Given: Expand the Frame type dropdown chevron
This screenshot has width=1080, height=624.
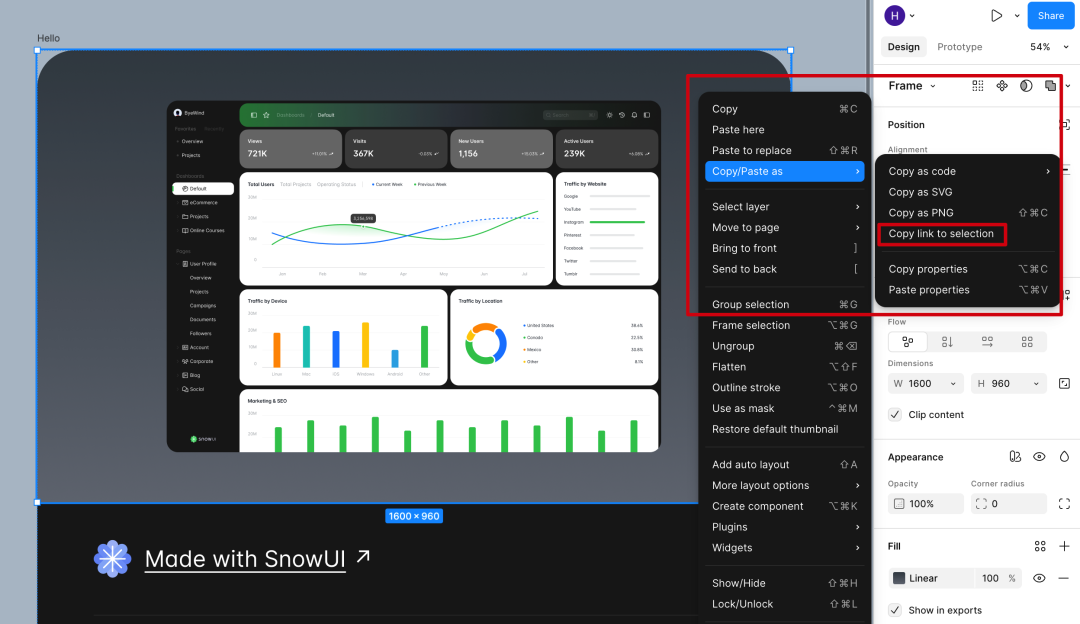Looking at the screenshot, I should 933,86.
